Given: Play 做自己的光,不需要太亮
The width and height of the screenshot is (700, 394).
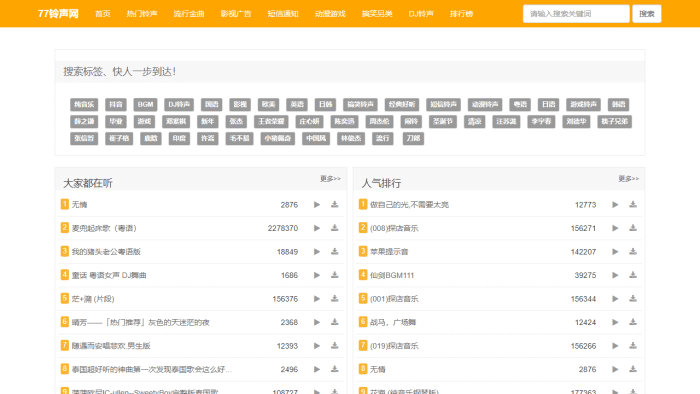Looking at the screenshot, I should point(615,205).
